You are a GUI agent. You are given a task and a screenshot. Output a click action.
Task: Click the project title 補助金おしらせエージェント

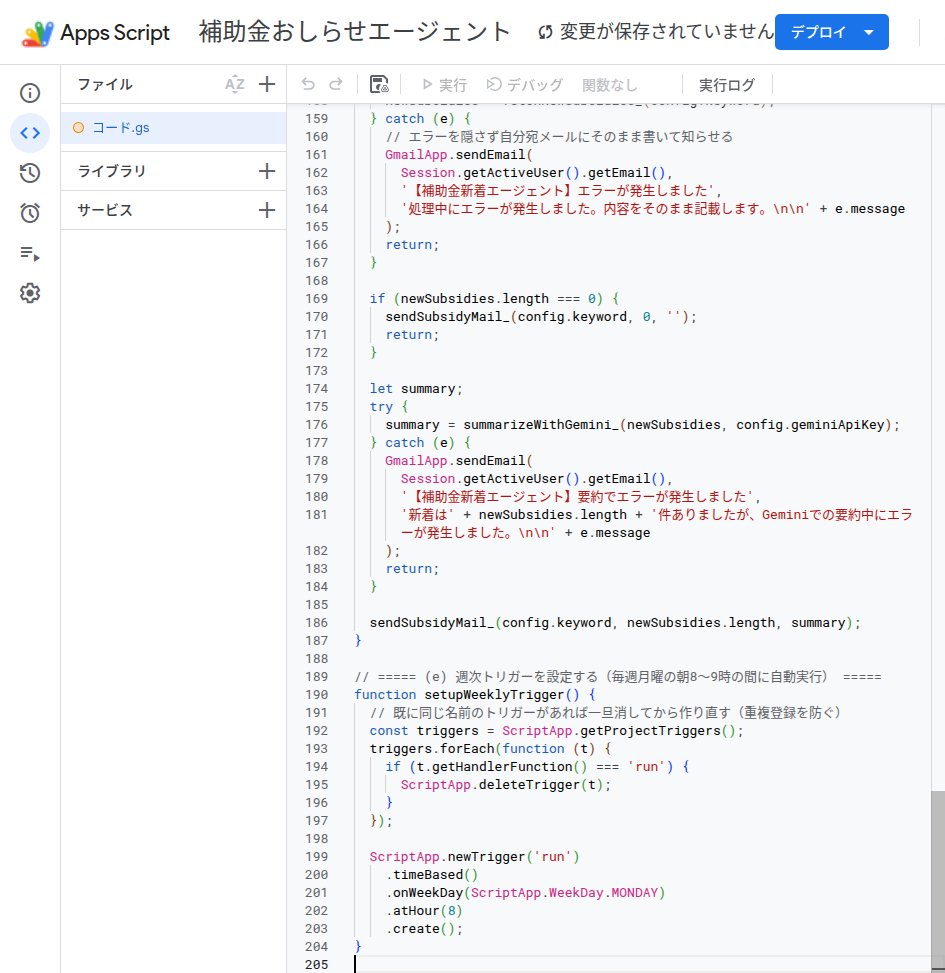pos(355,32)
